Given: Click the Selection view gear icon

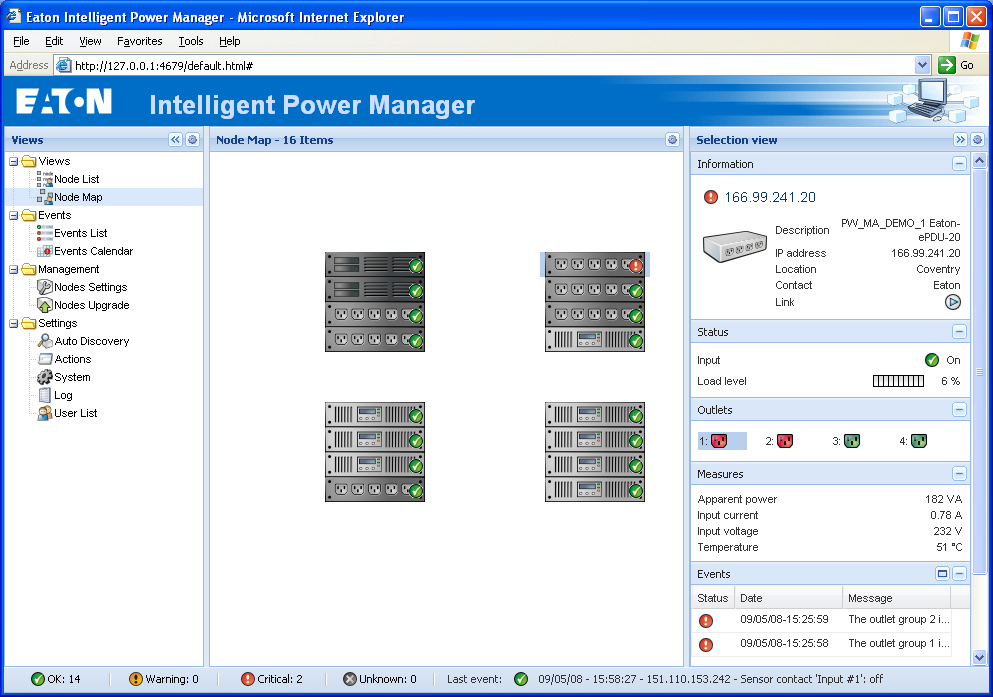Looking at the screenshot, I should point(977,140).
